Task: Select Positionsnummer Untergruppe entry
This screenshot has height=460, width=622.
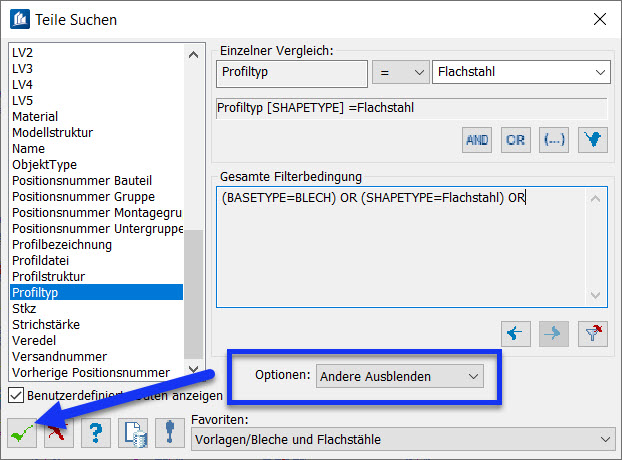Action: point(96,228)
